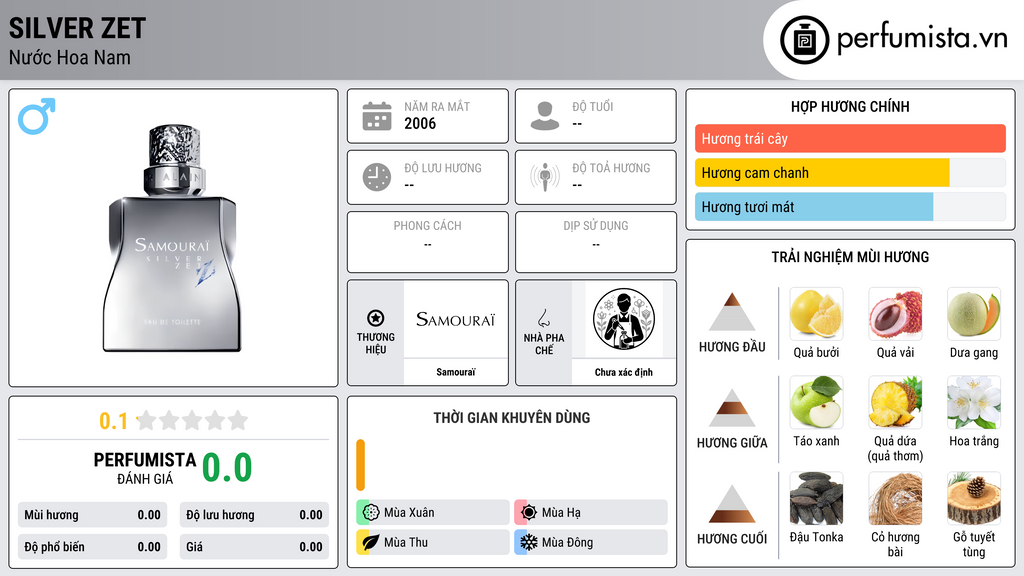Click the yellow 0.1 rating number

point(113,421)
